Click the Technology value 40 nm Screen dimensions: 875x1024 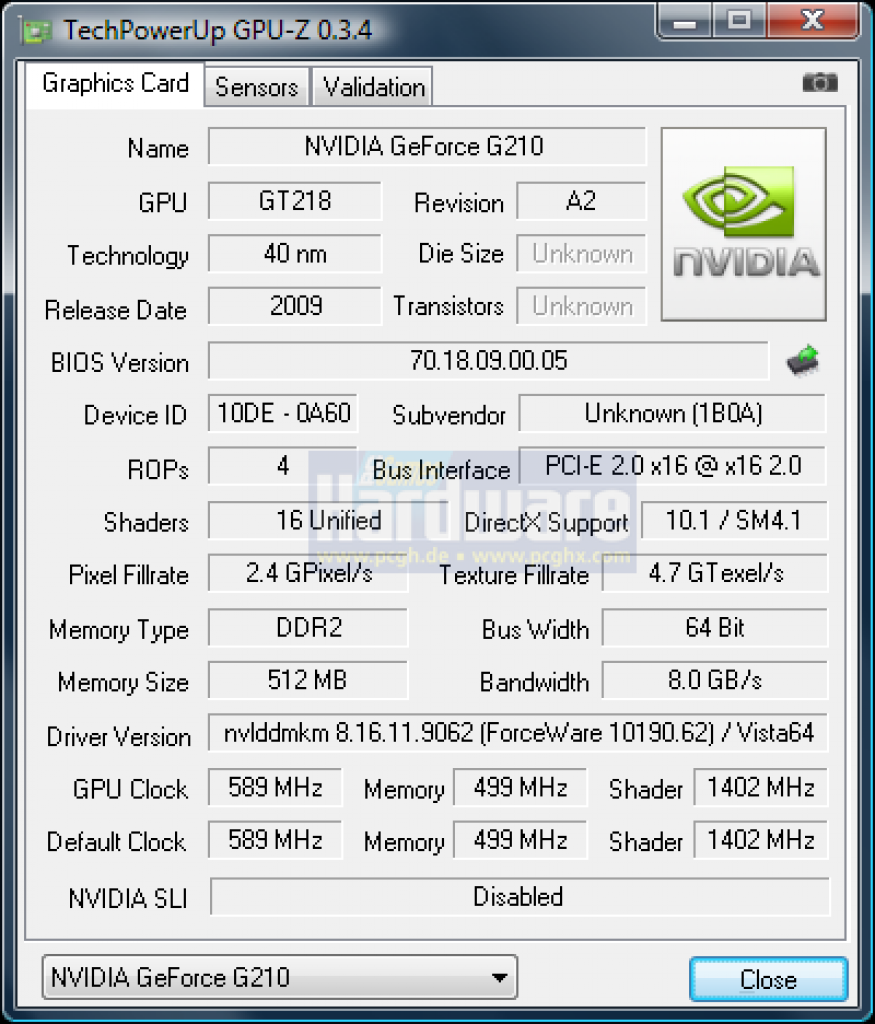pos(294,253)
